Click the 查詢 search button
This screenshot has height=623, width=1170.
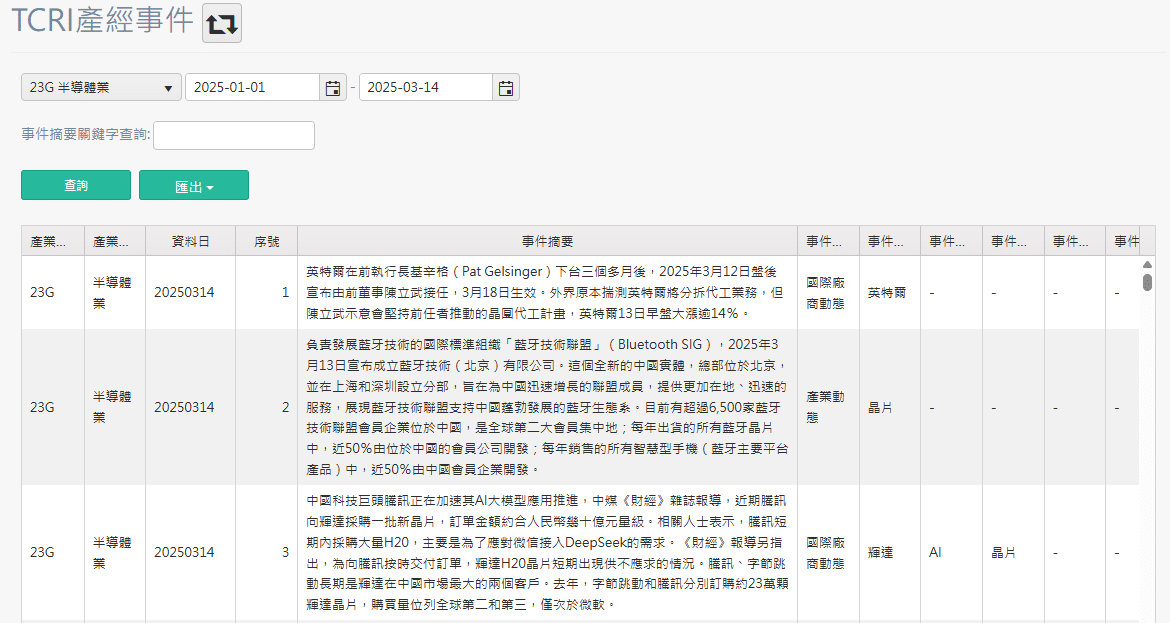[76, 186]
